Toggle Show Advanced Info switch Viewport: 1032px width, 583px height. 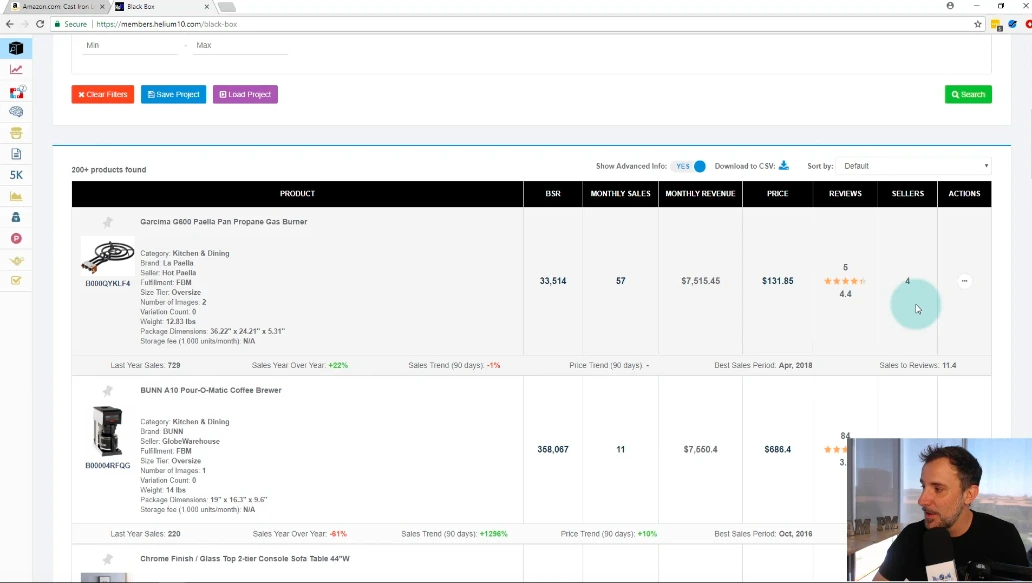point(690,166)
